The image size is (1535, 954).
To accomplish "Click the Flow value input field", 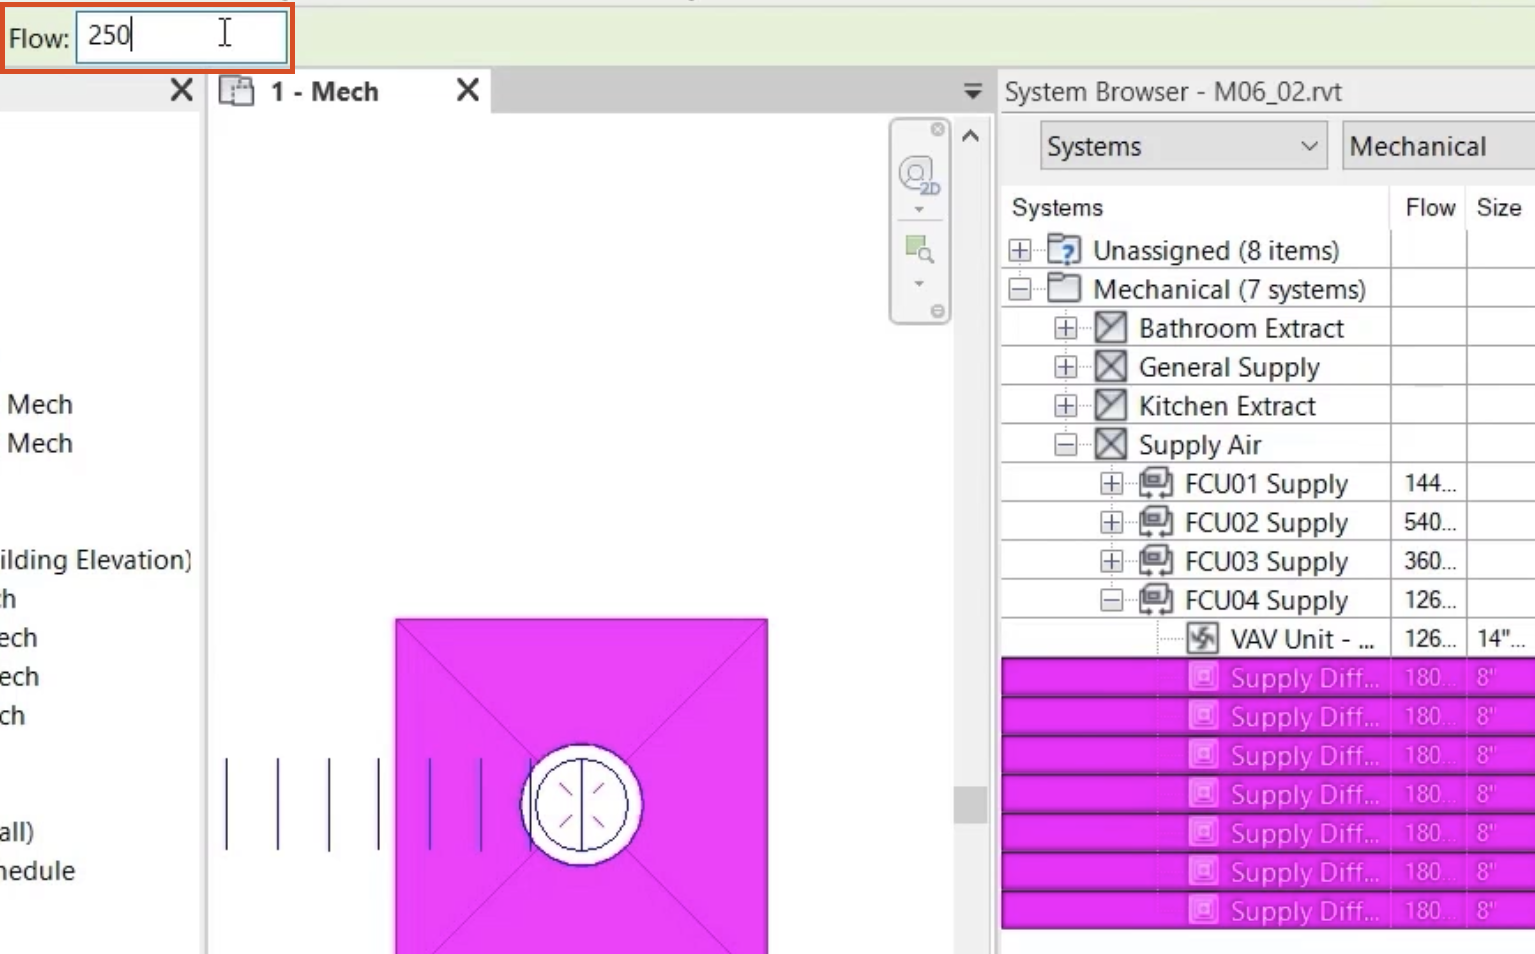I will click(181, 37).
